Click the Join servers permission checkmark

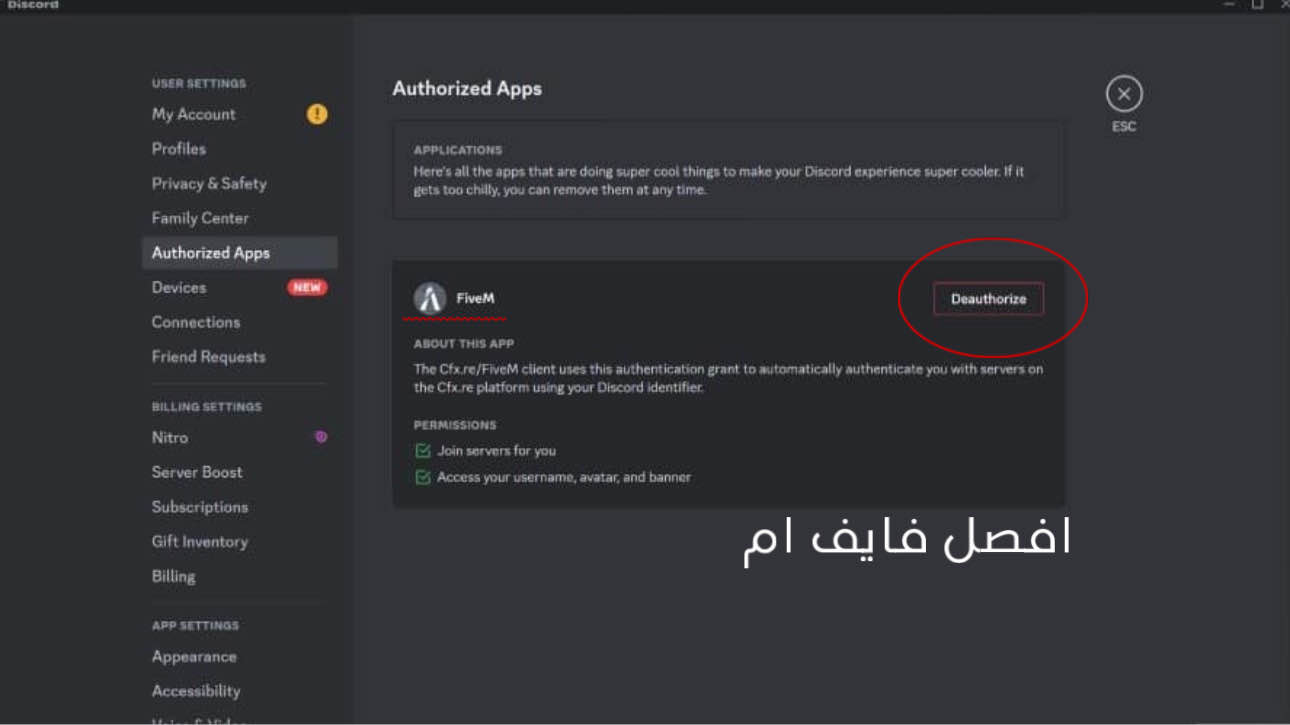423,451
